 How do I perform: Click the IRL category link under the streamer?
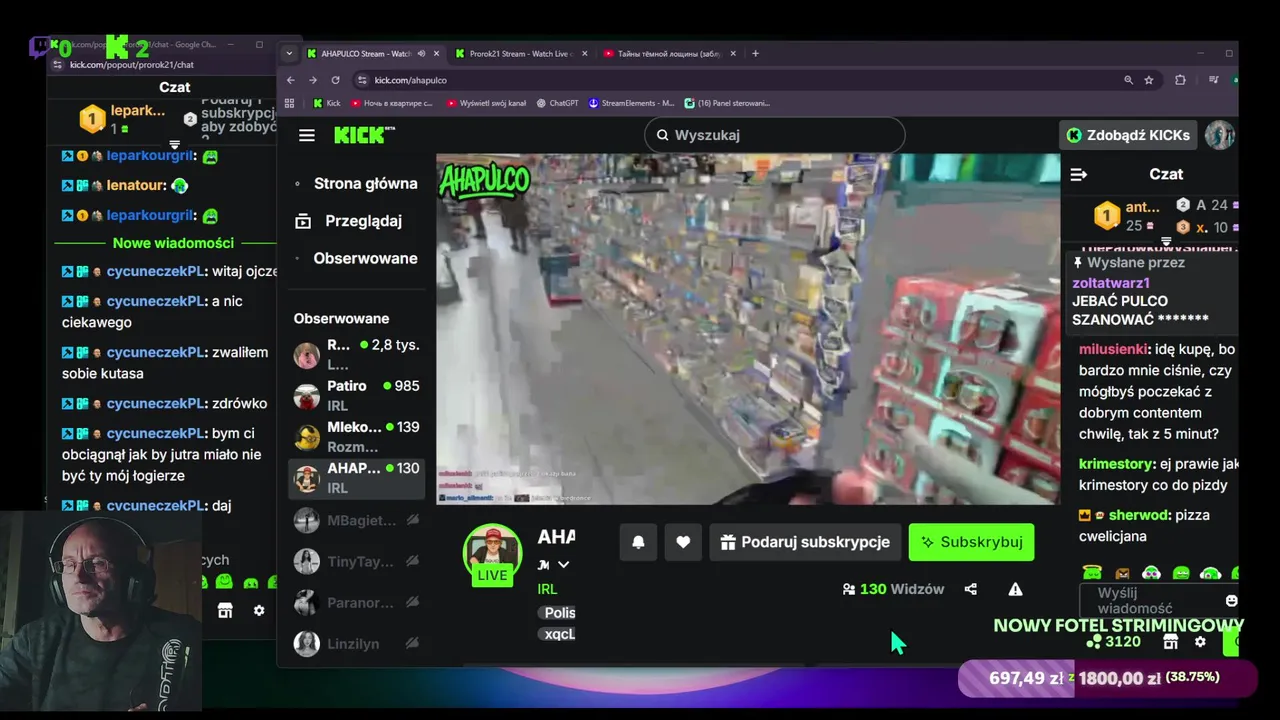(547, 589)
